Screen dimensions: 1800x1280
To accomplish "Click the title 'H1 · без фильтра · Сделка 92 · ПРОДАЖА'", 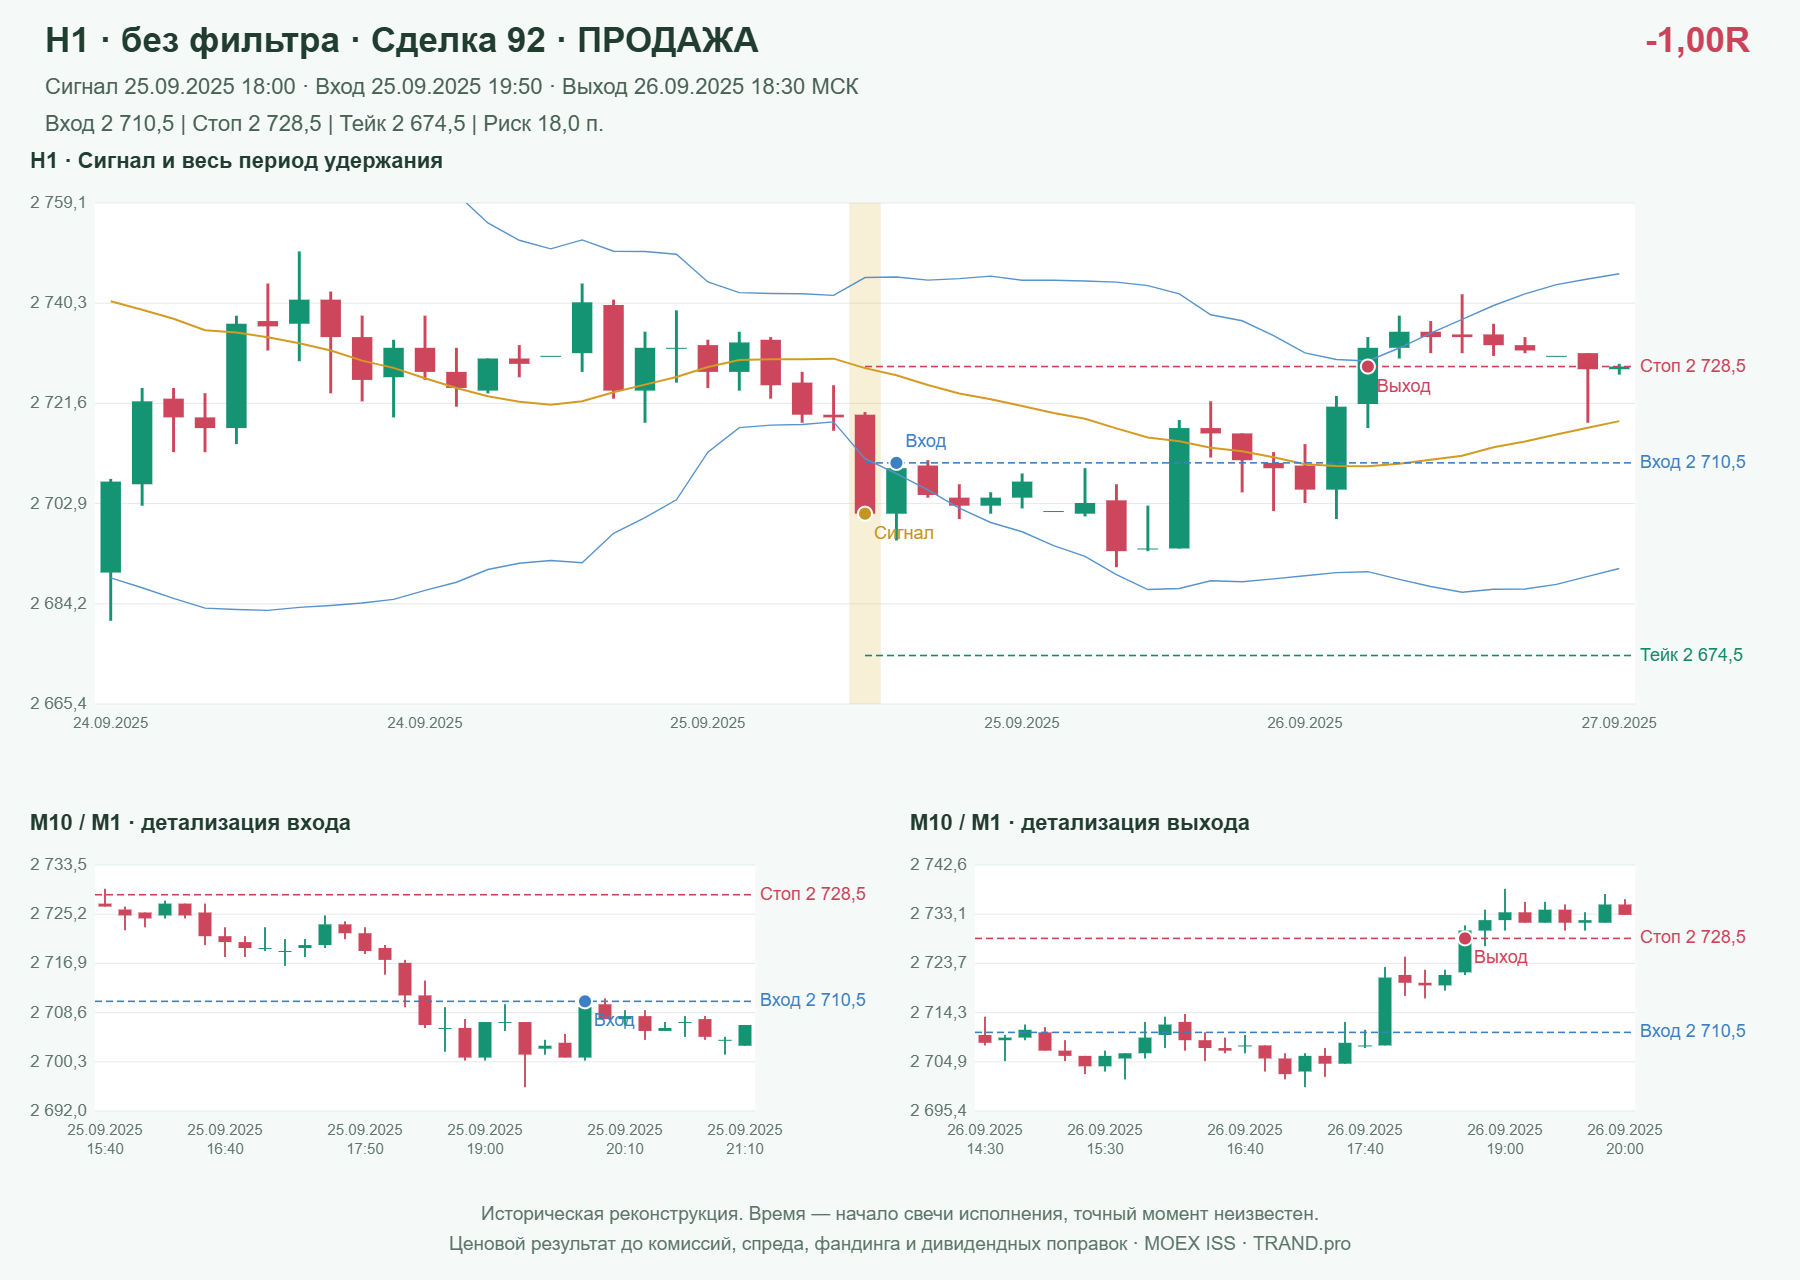I will [x=402, y=40].
